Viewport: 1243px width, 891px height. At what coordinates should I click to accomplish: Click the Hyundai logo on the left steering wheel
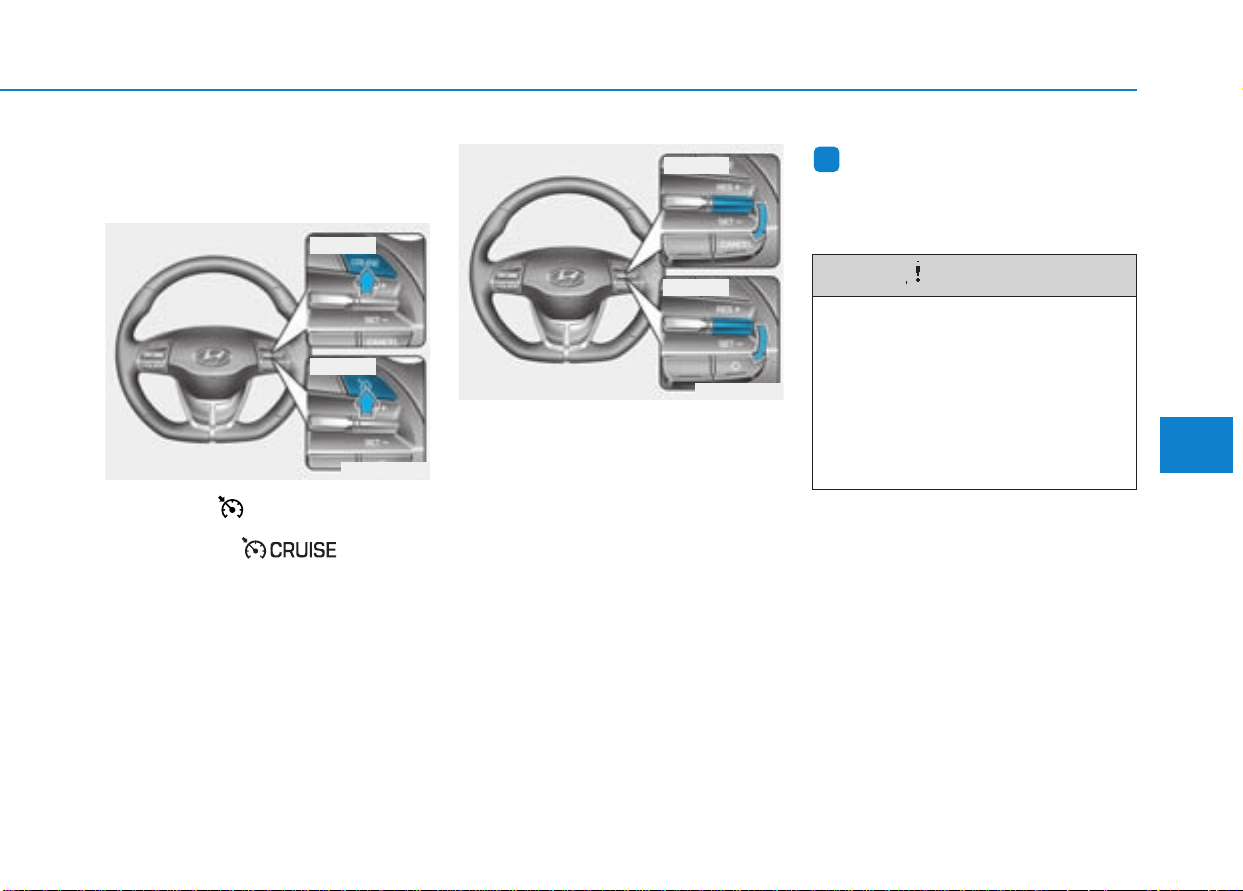(212, 356)
